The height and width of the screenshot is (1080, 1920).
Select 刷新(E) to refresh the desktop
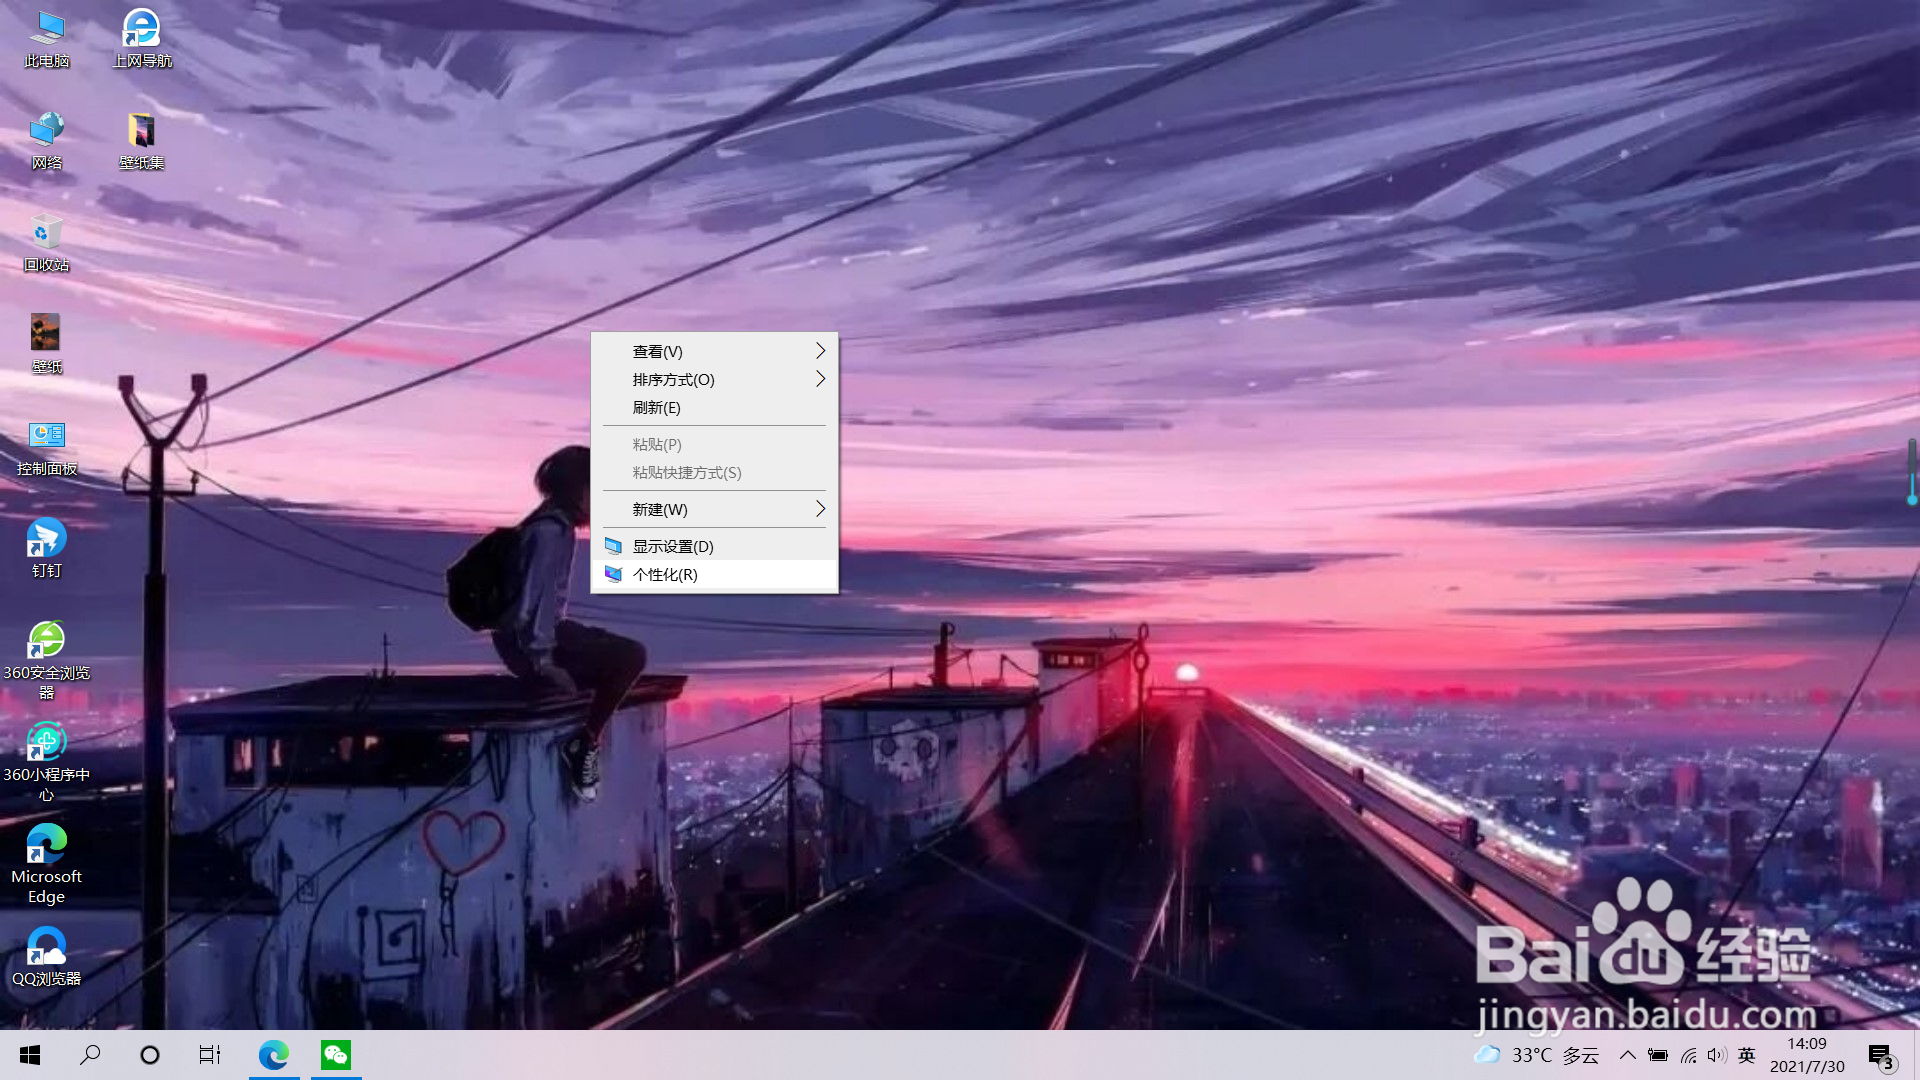coord(656,408)
